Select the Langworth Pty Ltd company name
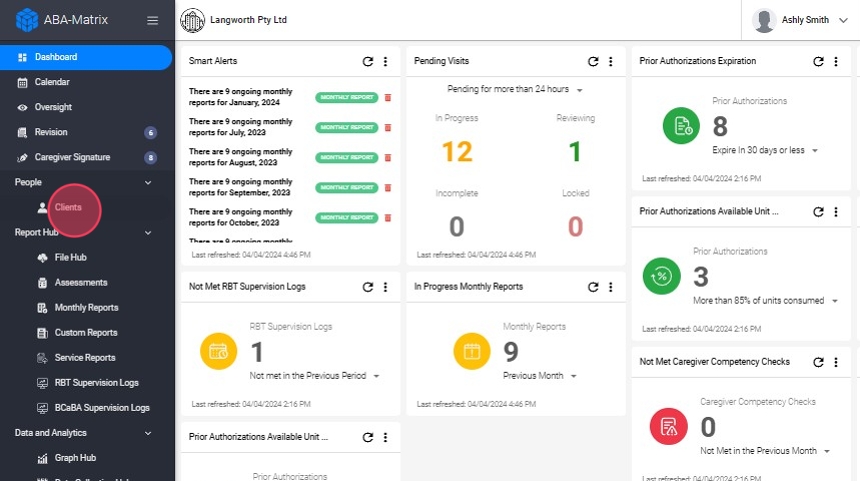The image size is (860, 481). click(248, 20)
